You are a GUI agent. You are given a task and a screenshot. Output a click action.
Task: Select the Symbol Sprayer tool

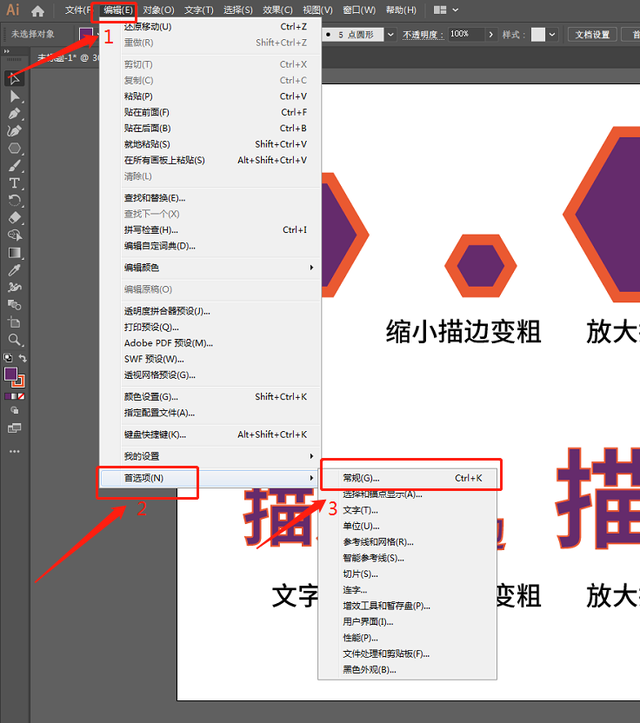click(x=14, y=288)
